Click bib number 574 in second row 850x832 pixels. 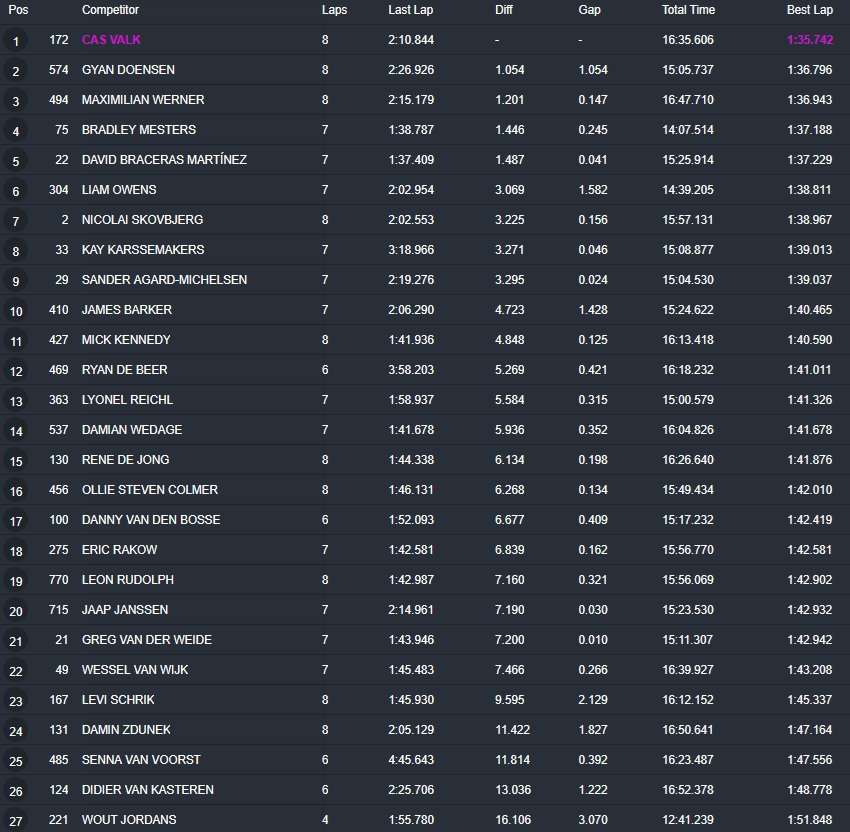[x=58, y=70]
